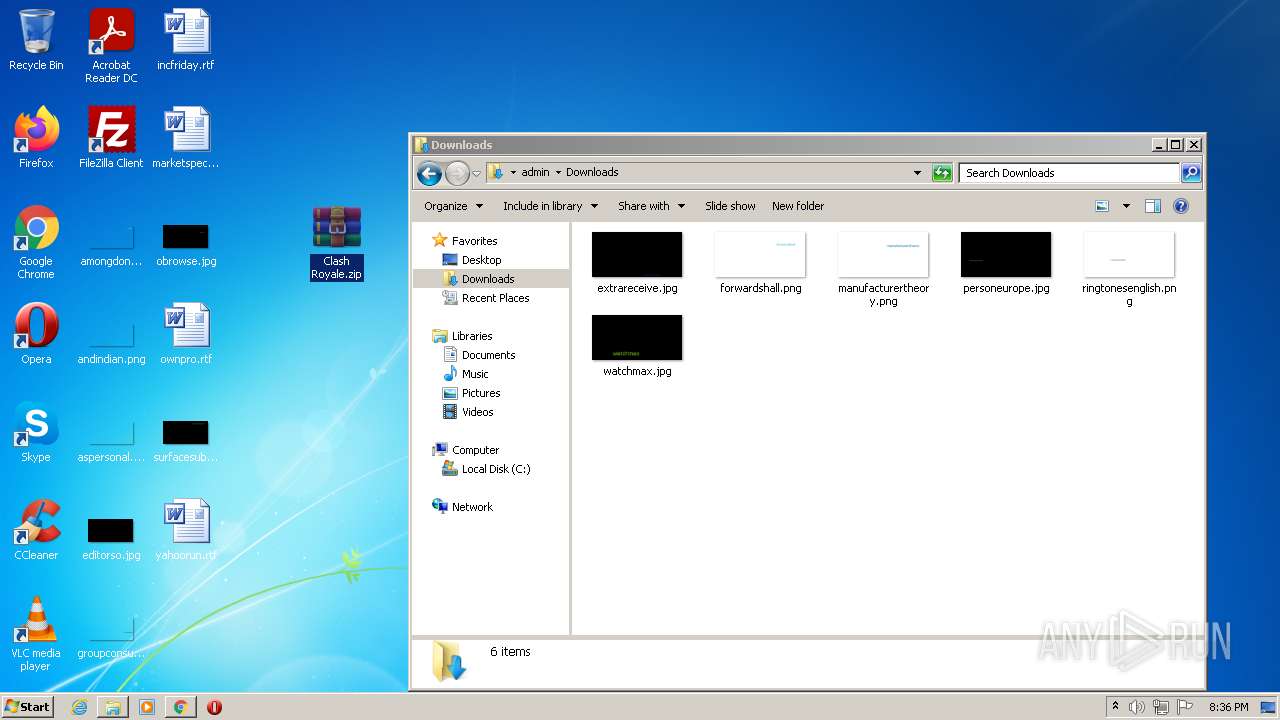Select forwardshall.png thumbnail
The width and height of the screenshot is (1280, 720).
[760, 263]
